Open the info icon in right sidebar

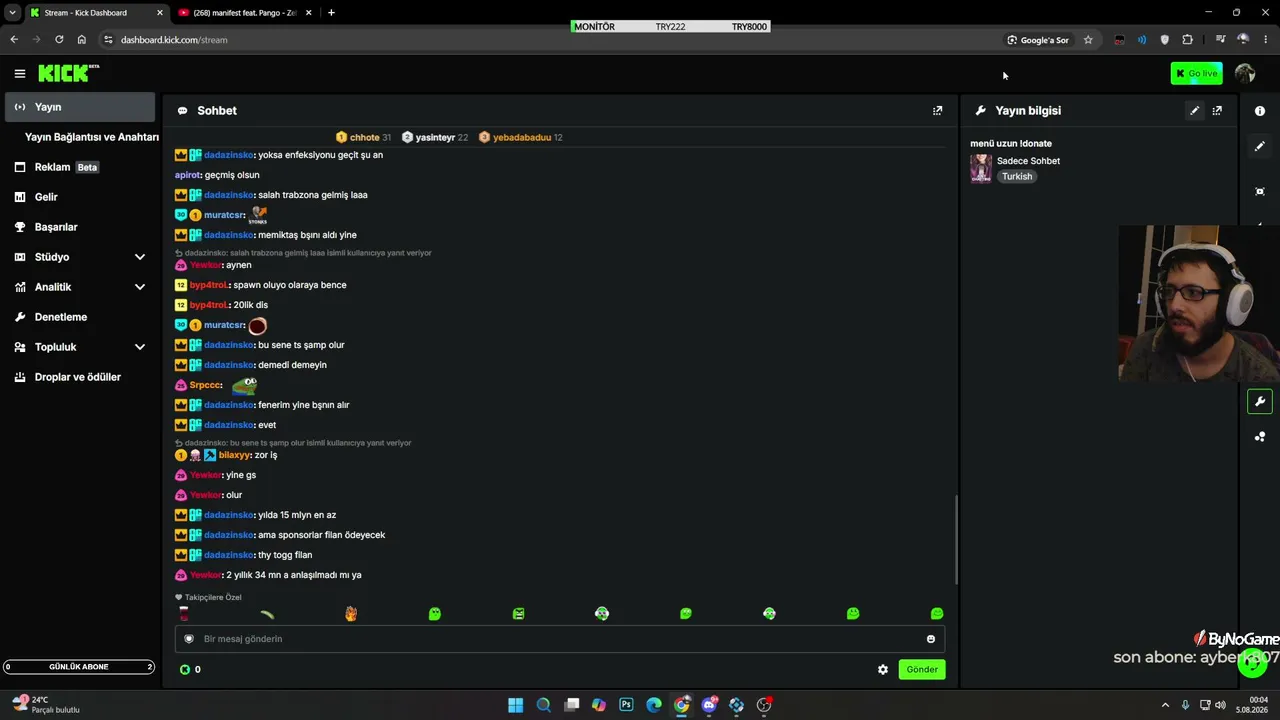tap(1260, 111)
